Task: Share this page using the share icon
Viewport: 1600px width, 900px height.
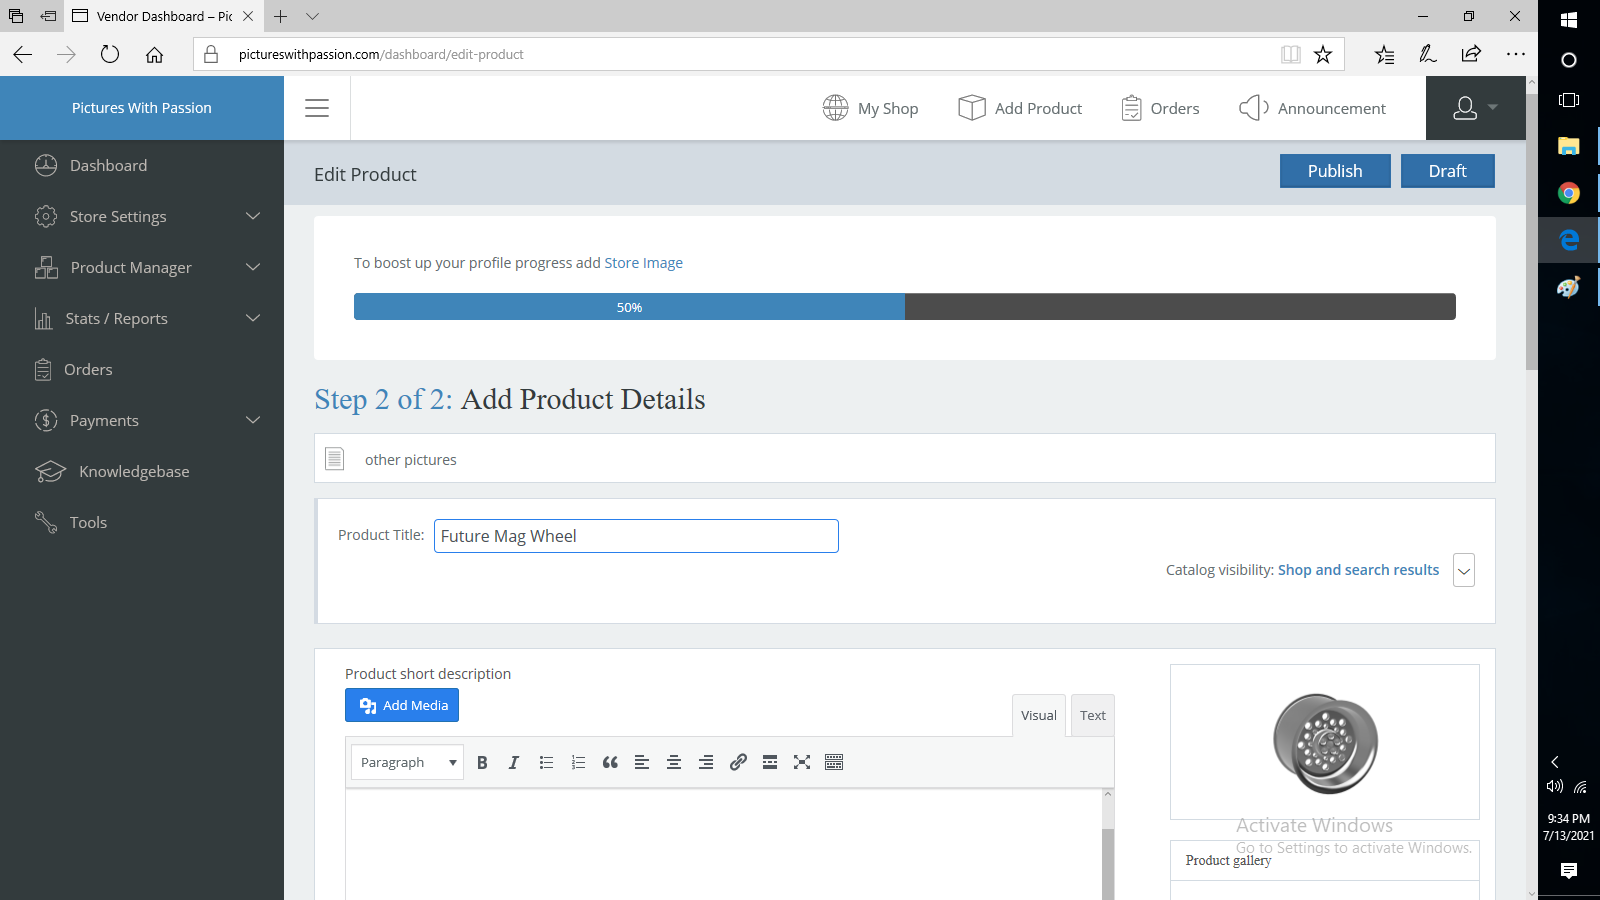Action: click(1471, 54)
